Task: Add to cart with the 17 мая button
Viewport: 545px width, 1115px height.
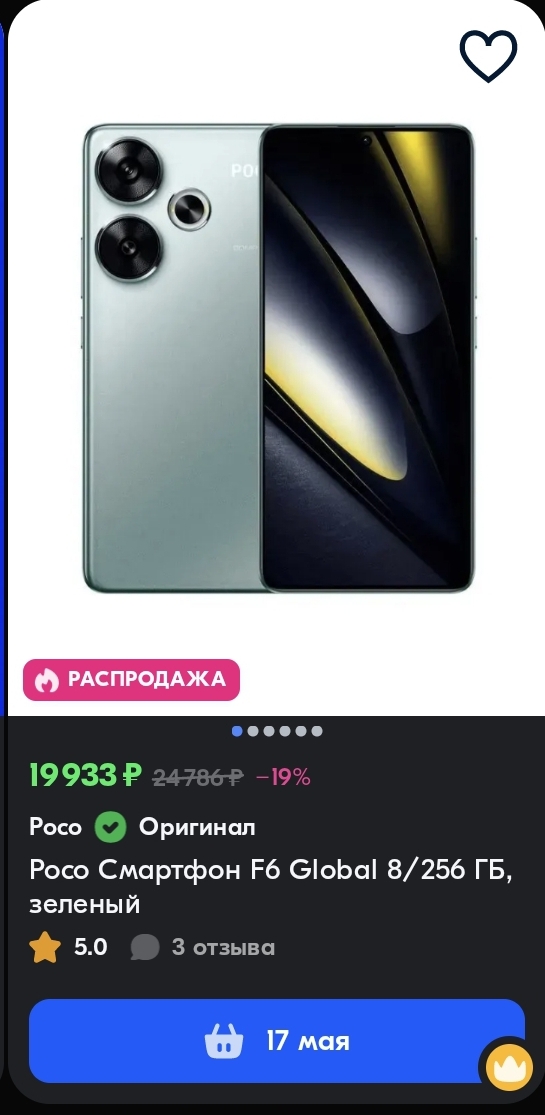Action: pyautogui.click(x=277, y=1041)
